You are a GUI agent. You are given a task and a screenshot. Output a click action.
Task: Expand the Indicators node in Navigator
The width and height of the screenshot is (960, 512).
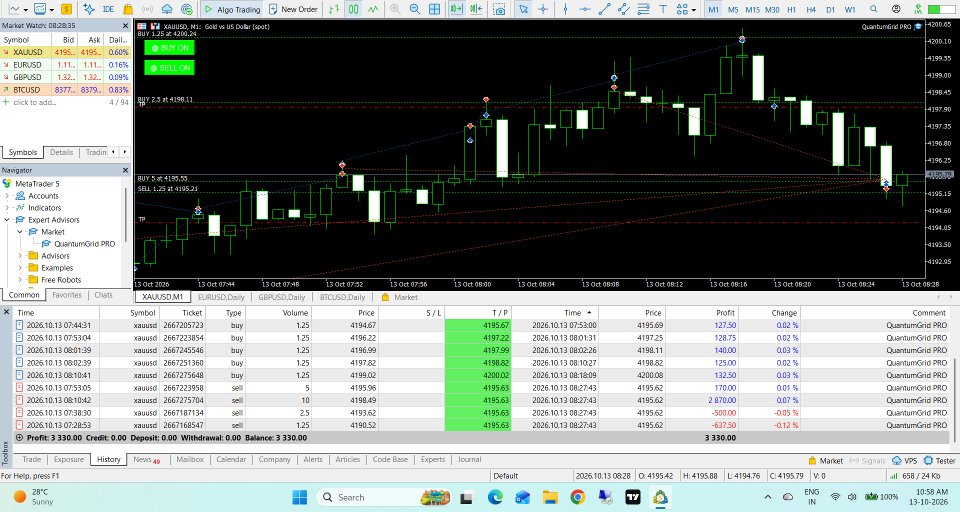coord(7,208)
